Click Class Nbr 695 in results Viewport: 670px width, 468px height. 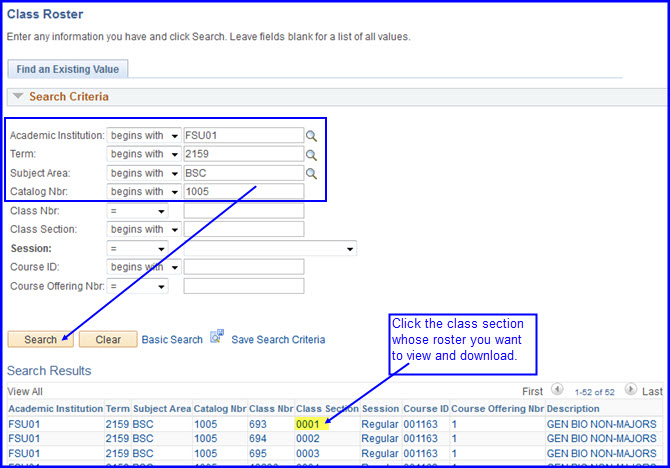[258, 453]
